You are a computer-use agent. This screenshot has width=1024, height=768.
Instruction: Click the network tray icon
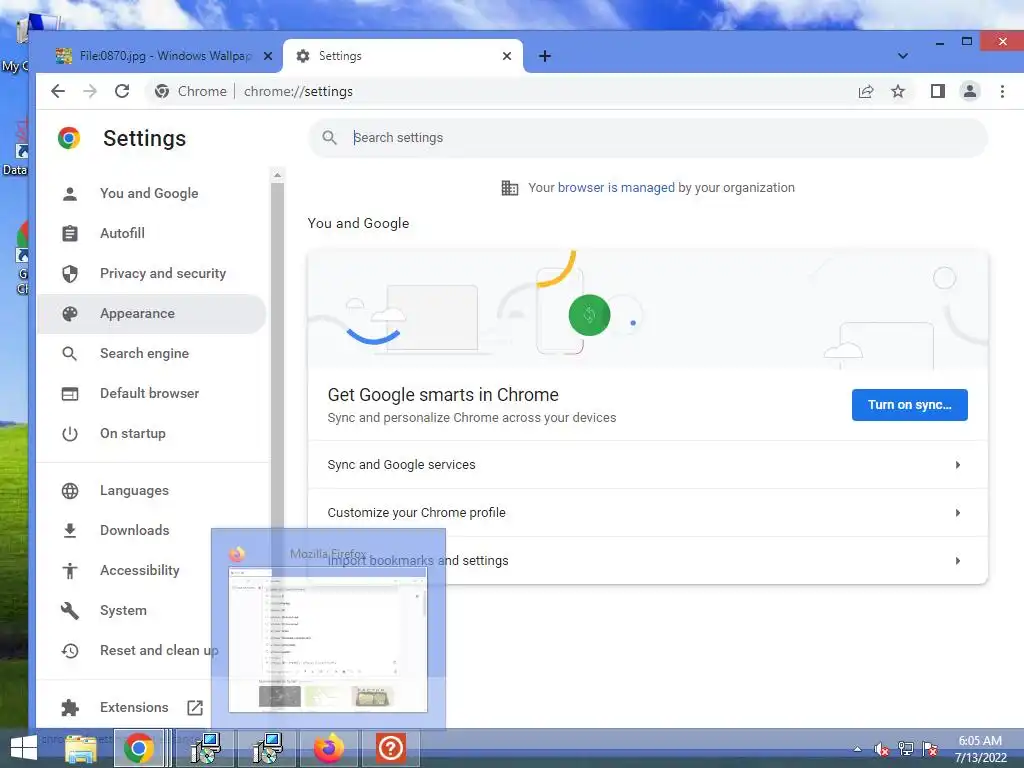906,749
